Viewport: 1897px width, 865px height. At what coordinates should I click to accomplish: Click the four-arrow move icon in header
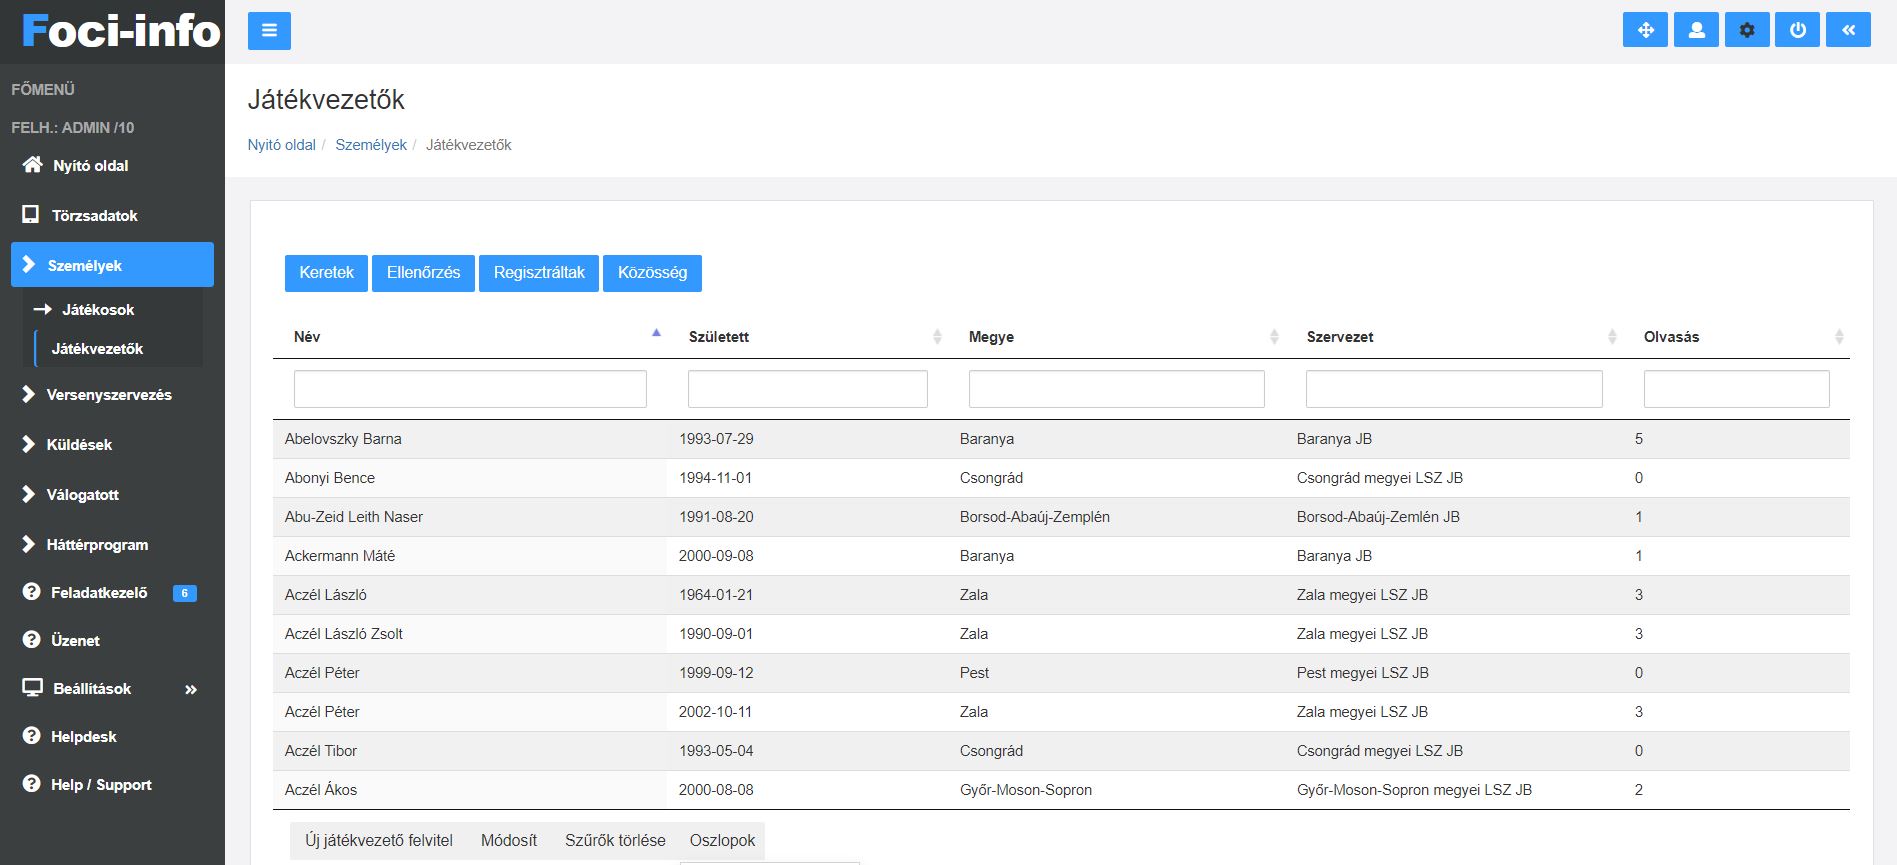1645,30
